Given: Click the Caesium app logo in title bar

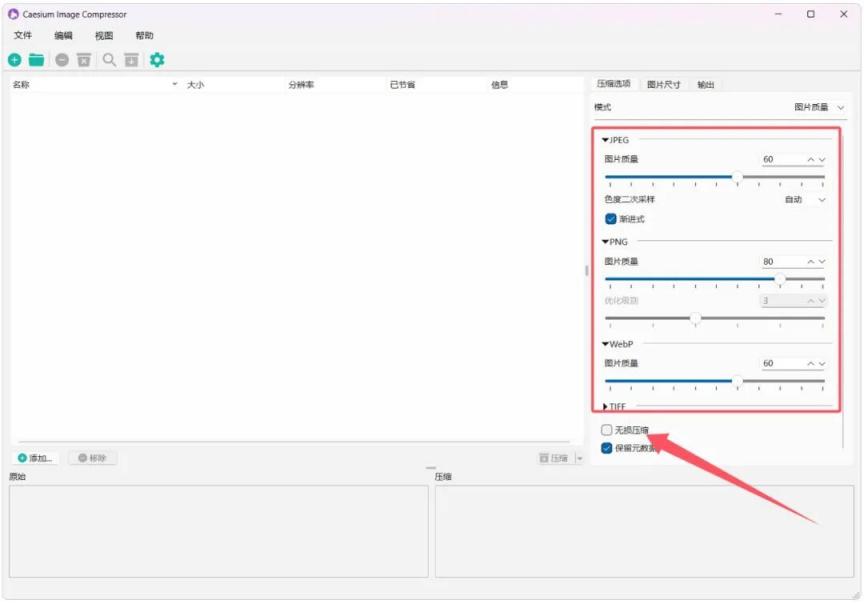Looking at the screenshot, I should pyautogui.click(x=13, y=14).
